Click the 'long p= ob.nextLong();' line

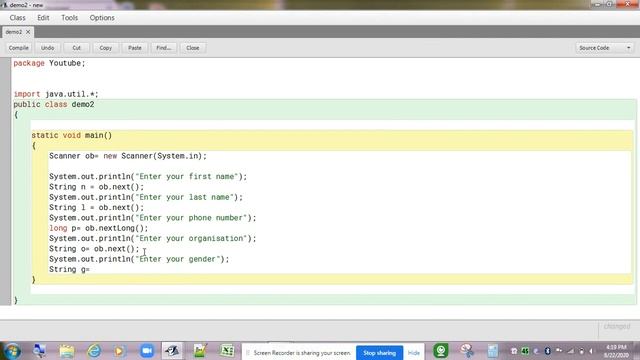click(x=99, y=228)
